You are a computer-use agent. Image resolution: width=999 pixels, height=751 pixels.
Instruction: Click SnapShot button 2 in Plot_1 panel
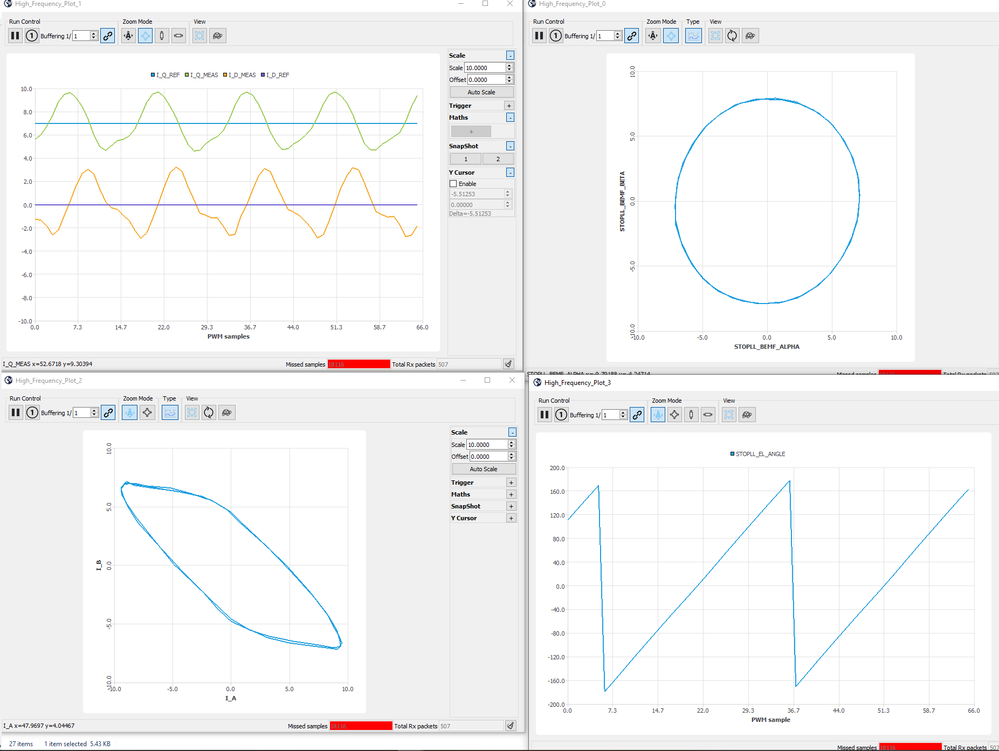pyautogui.click(x=498, y=159)
